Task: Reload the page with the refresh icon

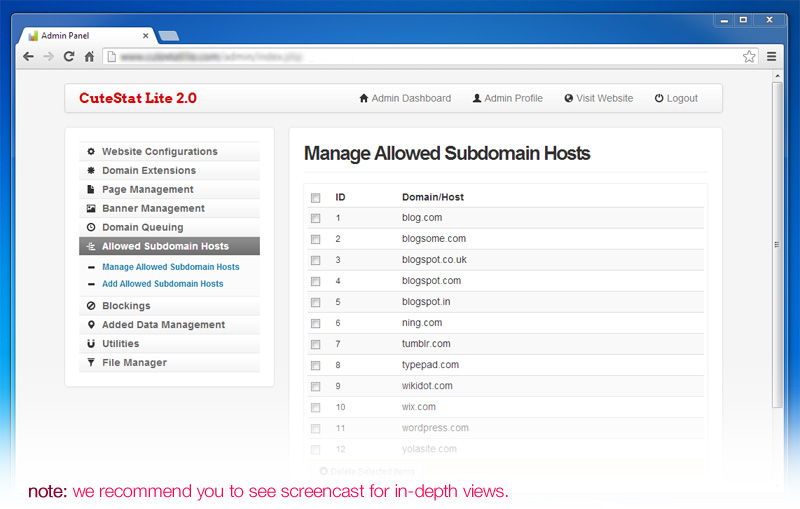Action: [x=69, y=57]
